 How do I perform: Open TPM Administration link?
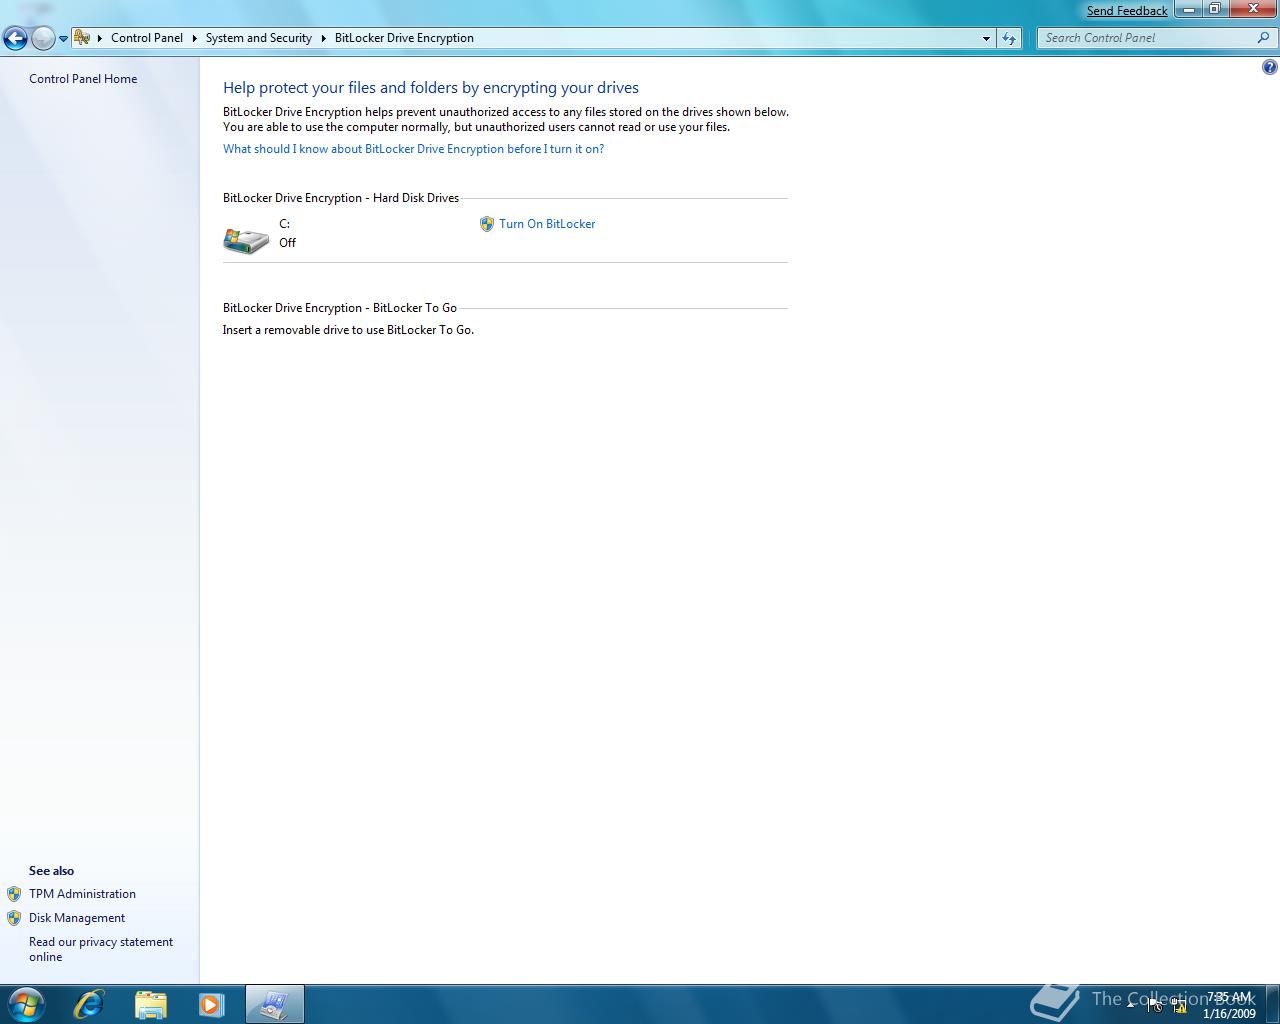(x=82, y=894)
